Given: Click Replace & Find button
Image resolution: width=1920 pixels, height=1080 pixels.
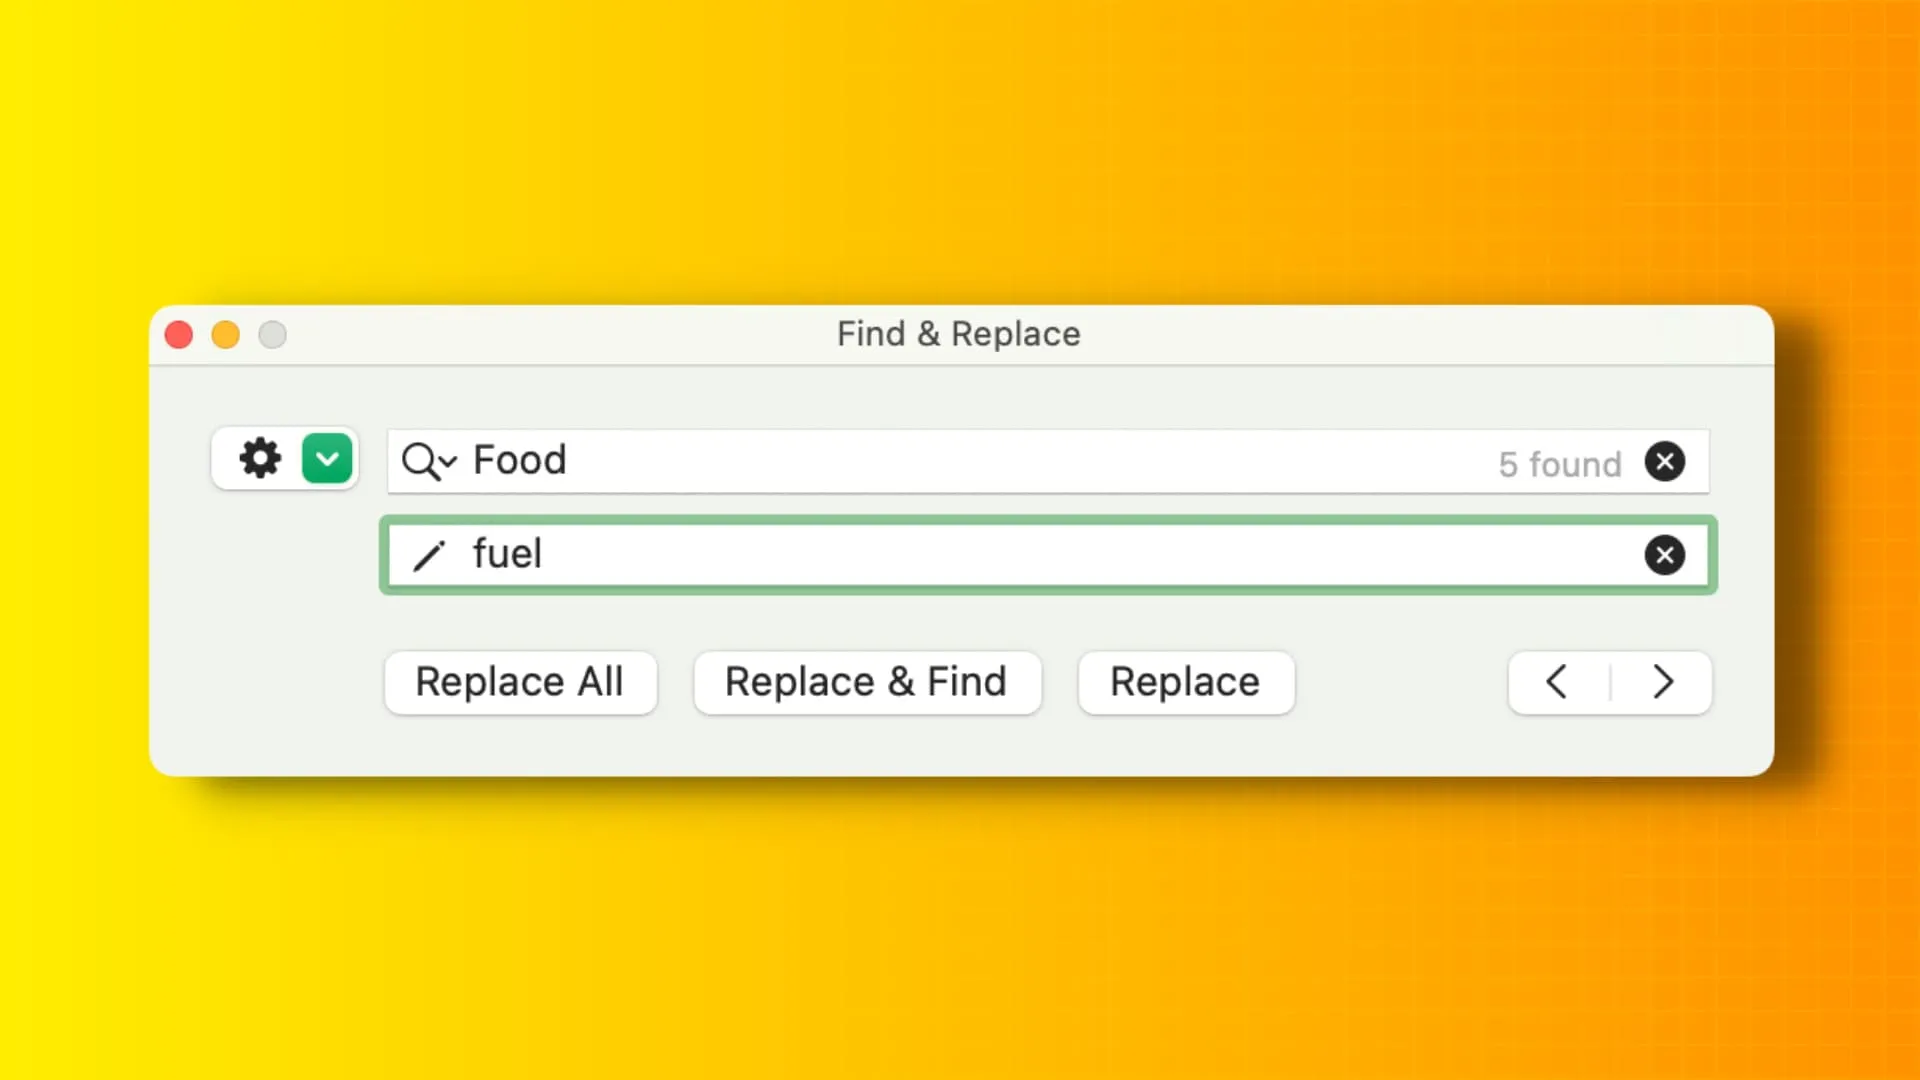Looking at the screenshot, I should point(865,682).
